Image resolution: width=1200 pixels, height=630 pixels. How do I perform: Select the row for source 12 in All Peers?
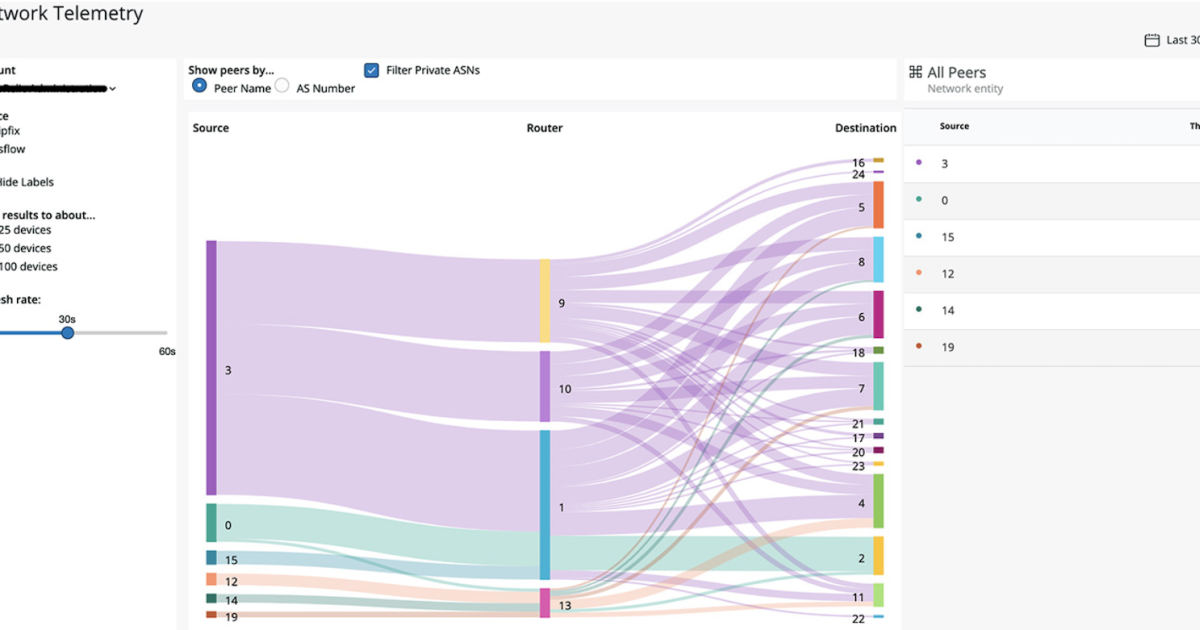click(1050, 273)
